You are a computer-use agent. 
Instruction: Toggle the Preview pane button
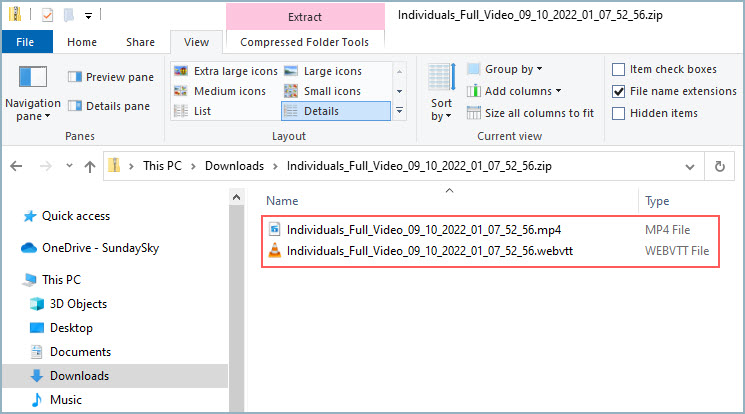click(x=111, y=77)
